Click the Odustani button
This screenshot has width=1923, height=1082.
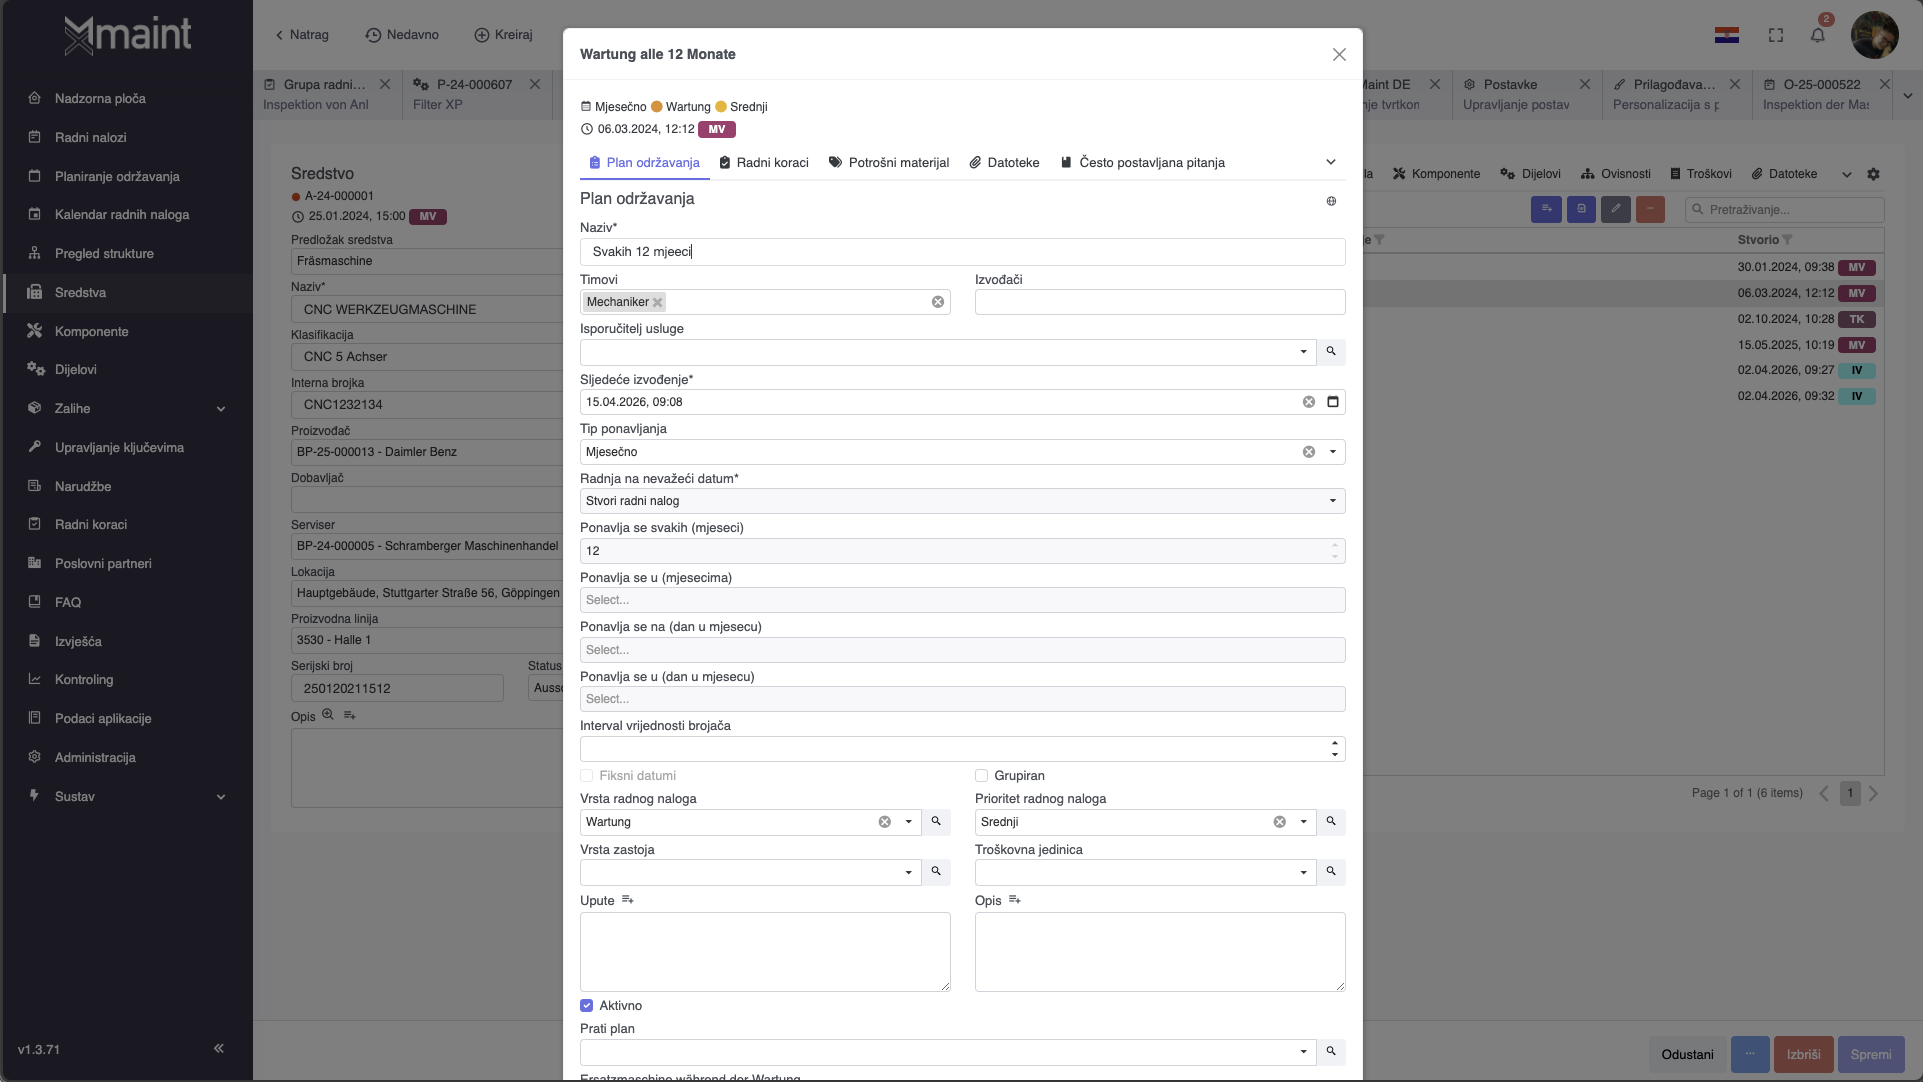pyautogui.click(x=1687, y=1055)
